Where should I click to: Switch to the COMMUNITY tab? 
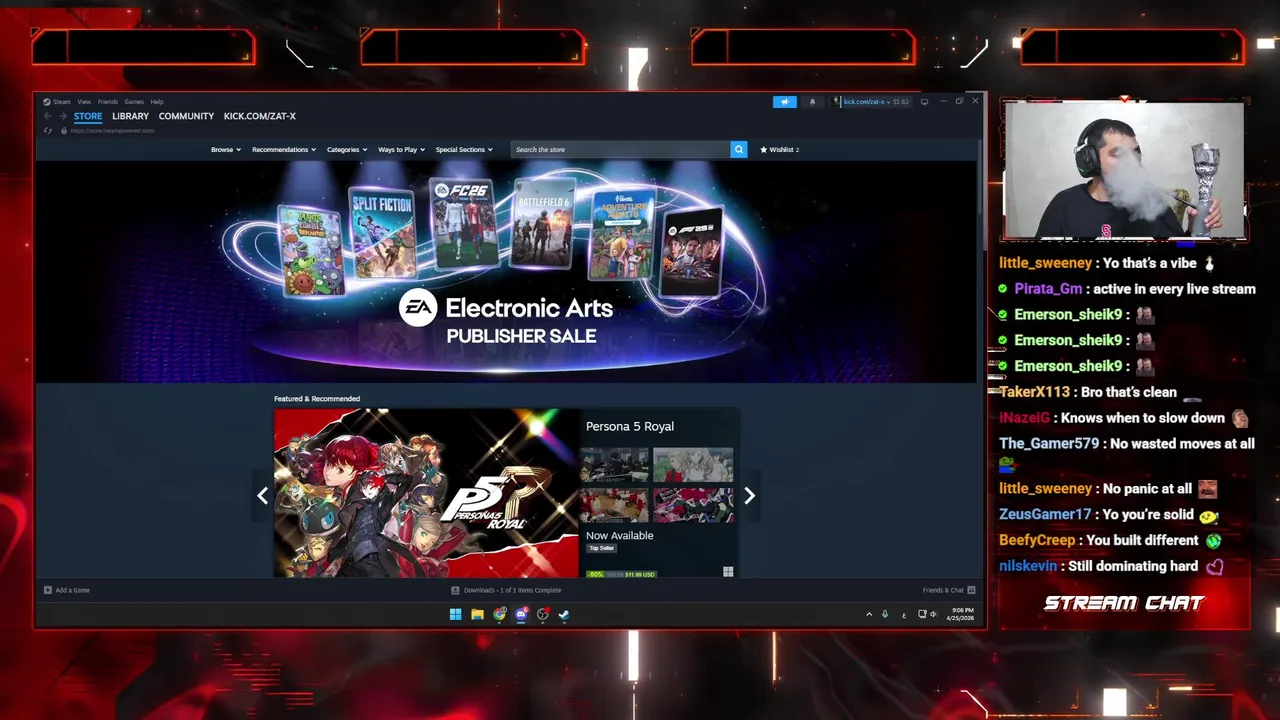pos(186,116)
